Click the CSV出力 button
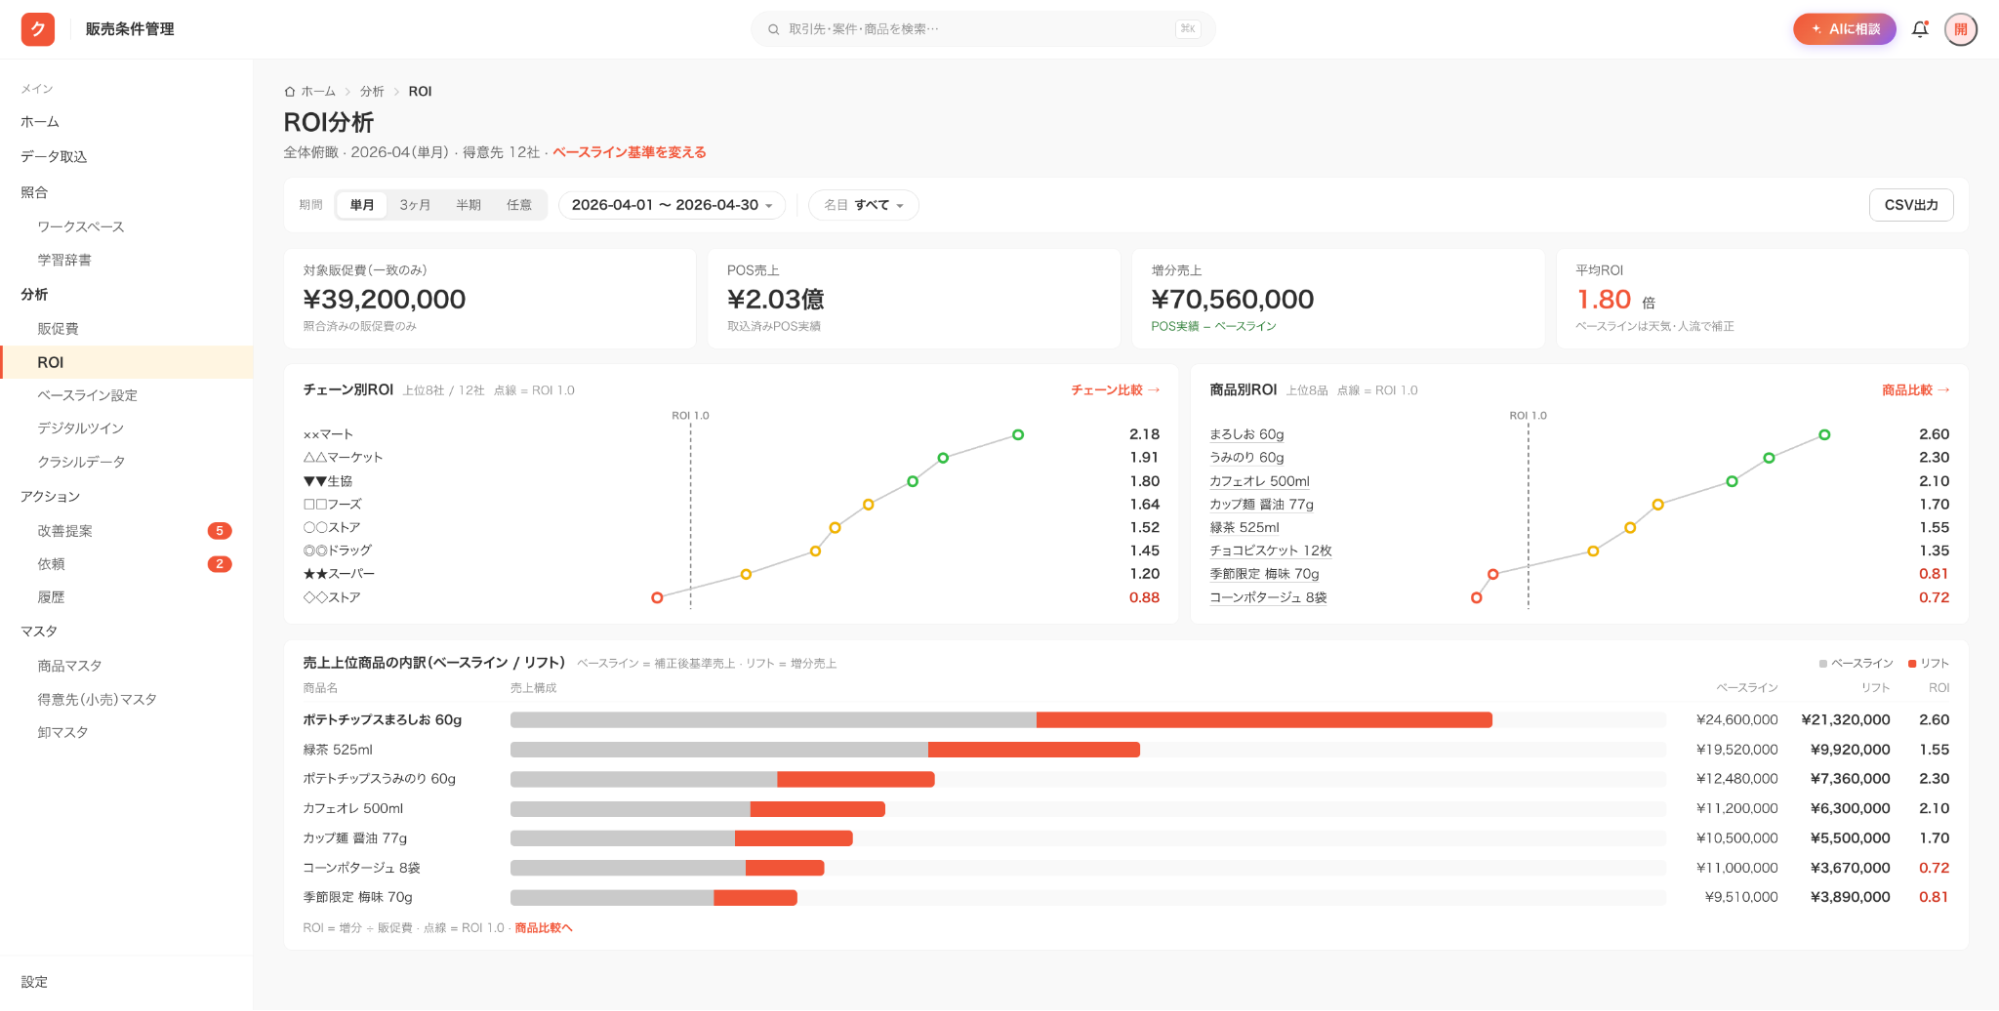 pyautogui.click(x=1911, y=205)
